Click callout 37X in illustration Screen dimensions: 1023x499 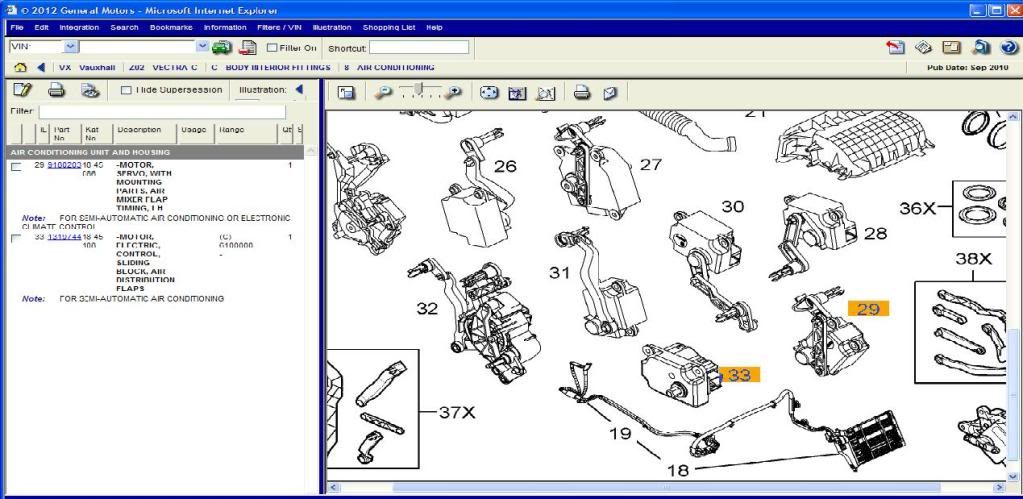click(457, 412)
